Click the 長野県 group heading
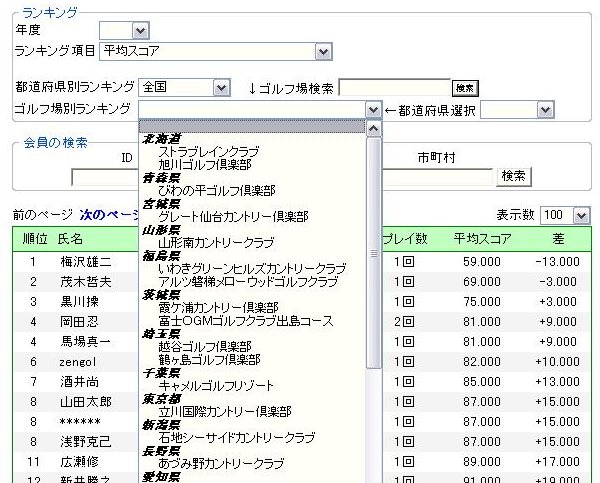 (161, 450)
